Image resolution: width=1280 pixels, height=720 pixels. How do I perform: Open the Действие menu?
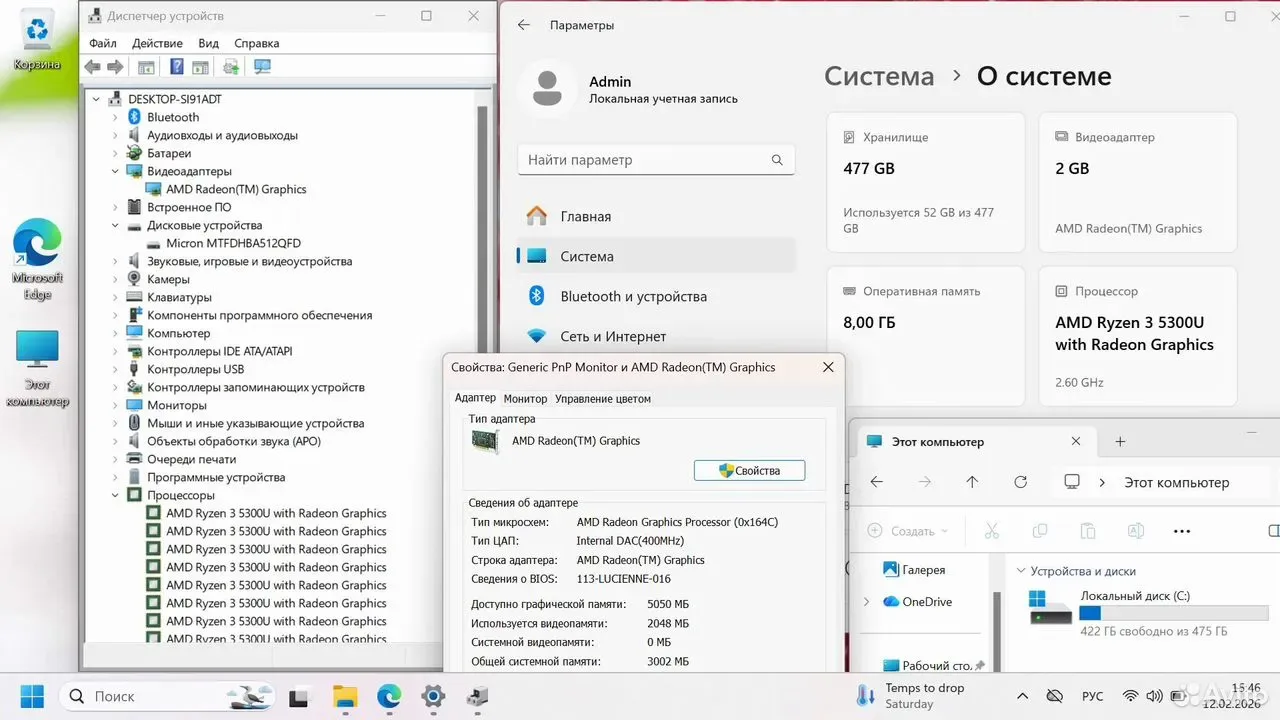coord(157,44)
